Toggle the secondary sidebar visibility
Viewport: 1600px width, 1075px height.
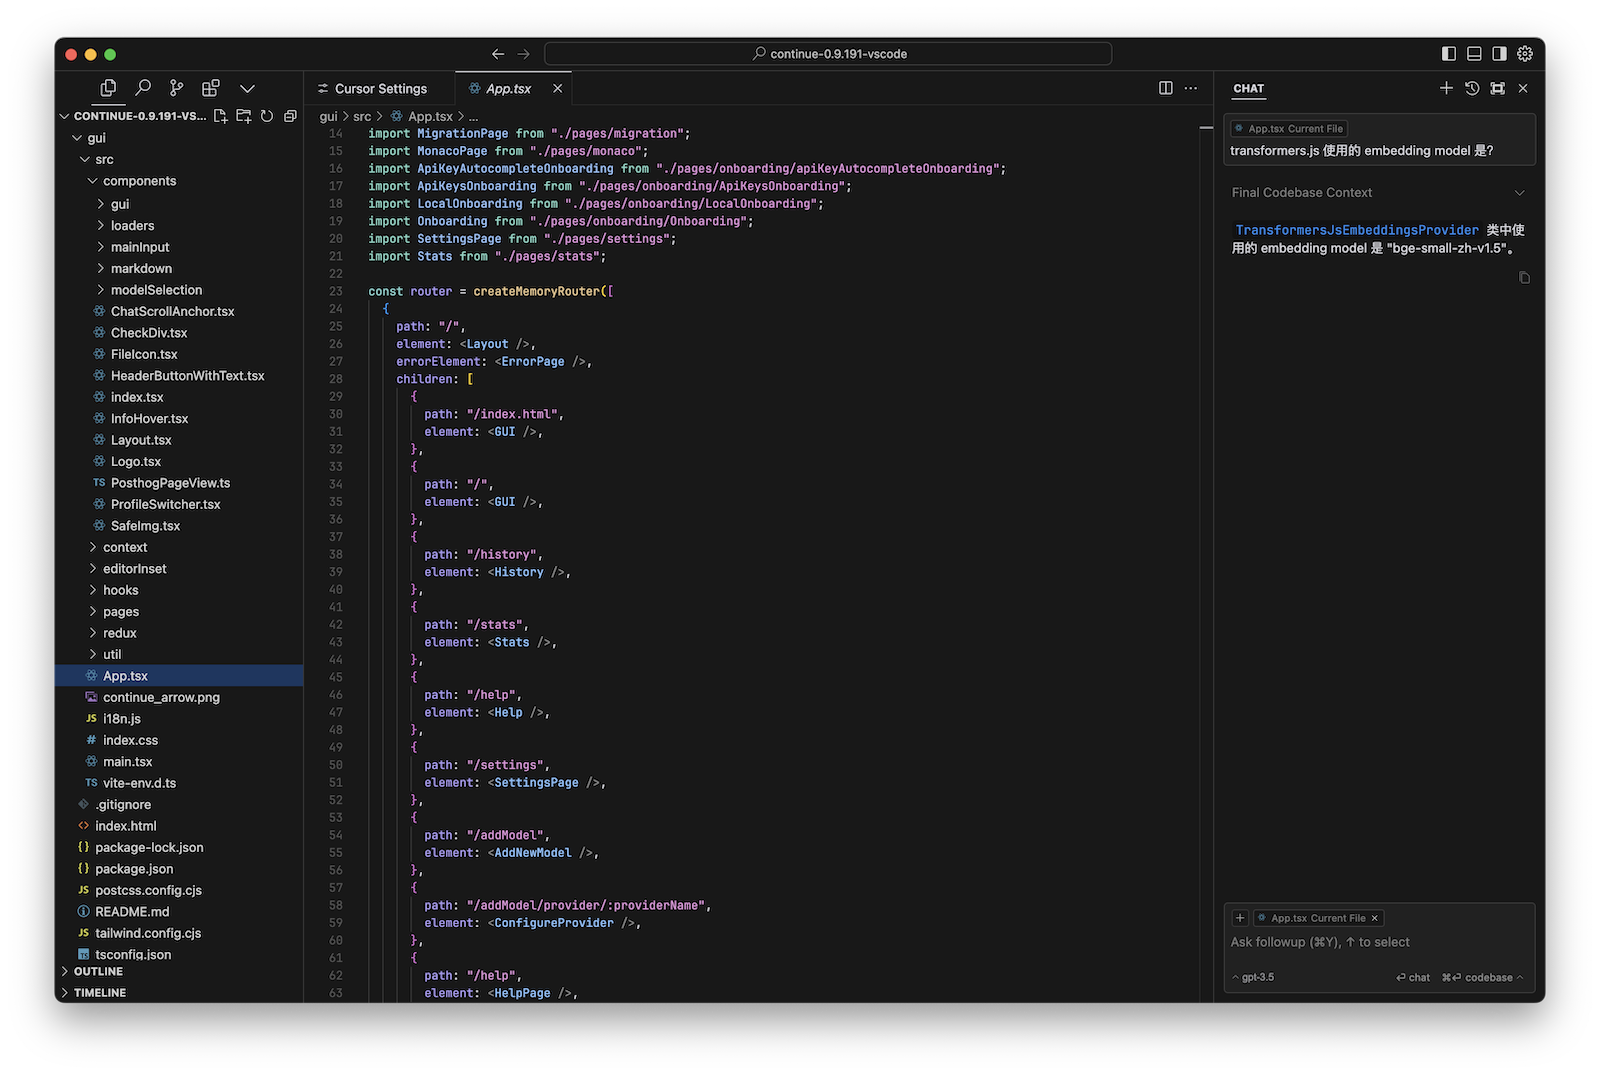[1499, 54]
